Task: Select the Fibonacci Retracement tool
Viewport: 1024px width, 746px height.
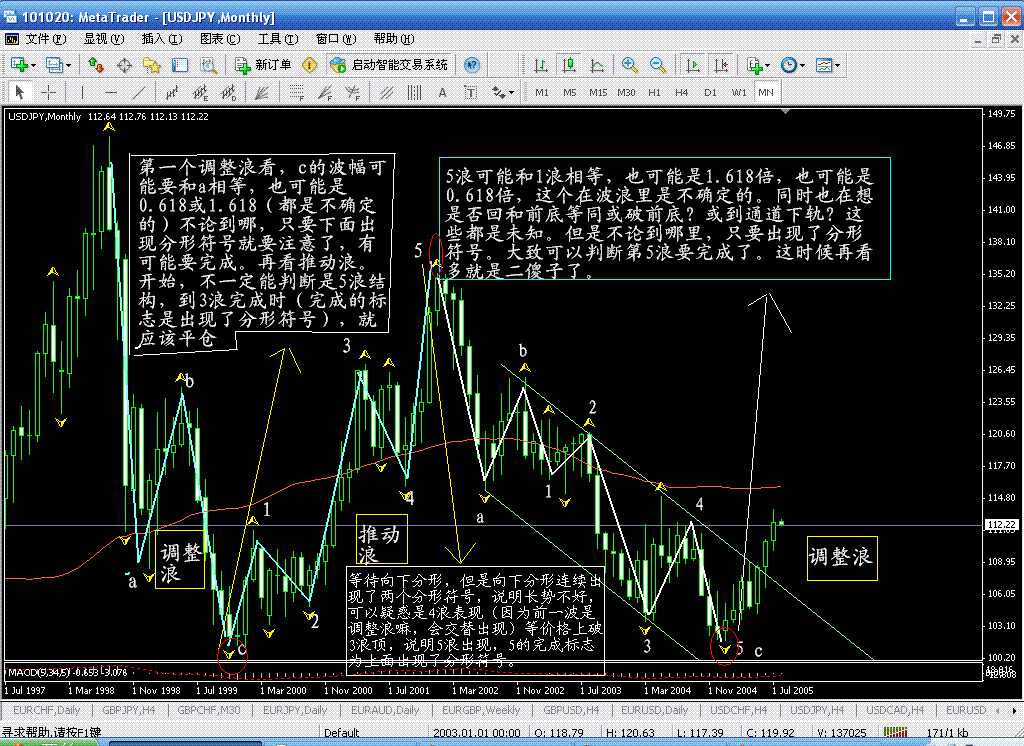Action: click(296, 92)
